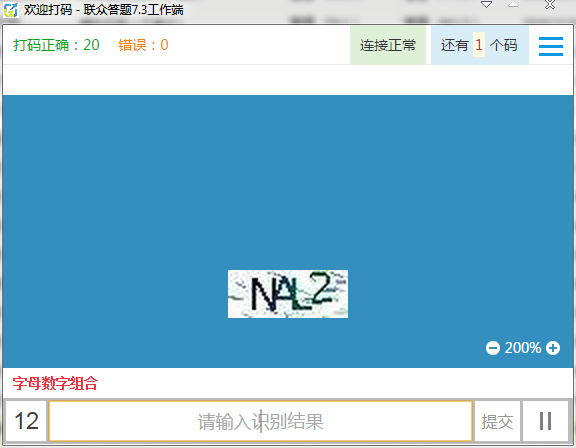Viewport: 576px width, 448px height.
Task: Click the countdown number 12
Action: pos(26,421)
